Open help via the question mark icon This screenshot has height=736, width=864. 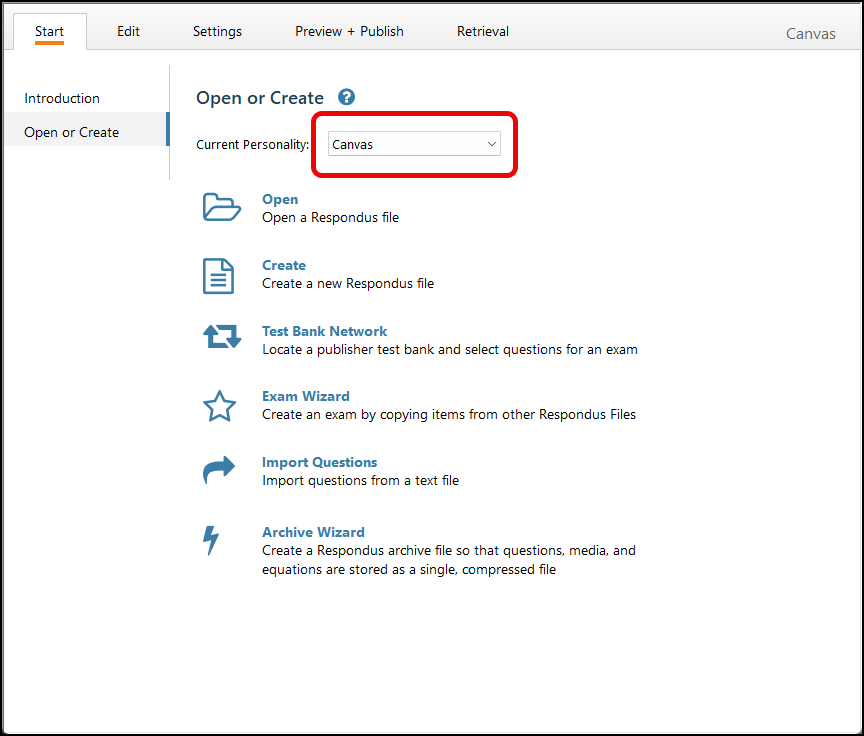click(347, 97)
